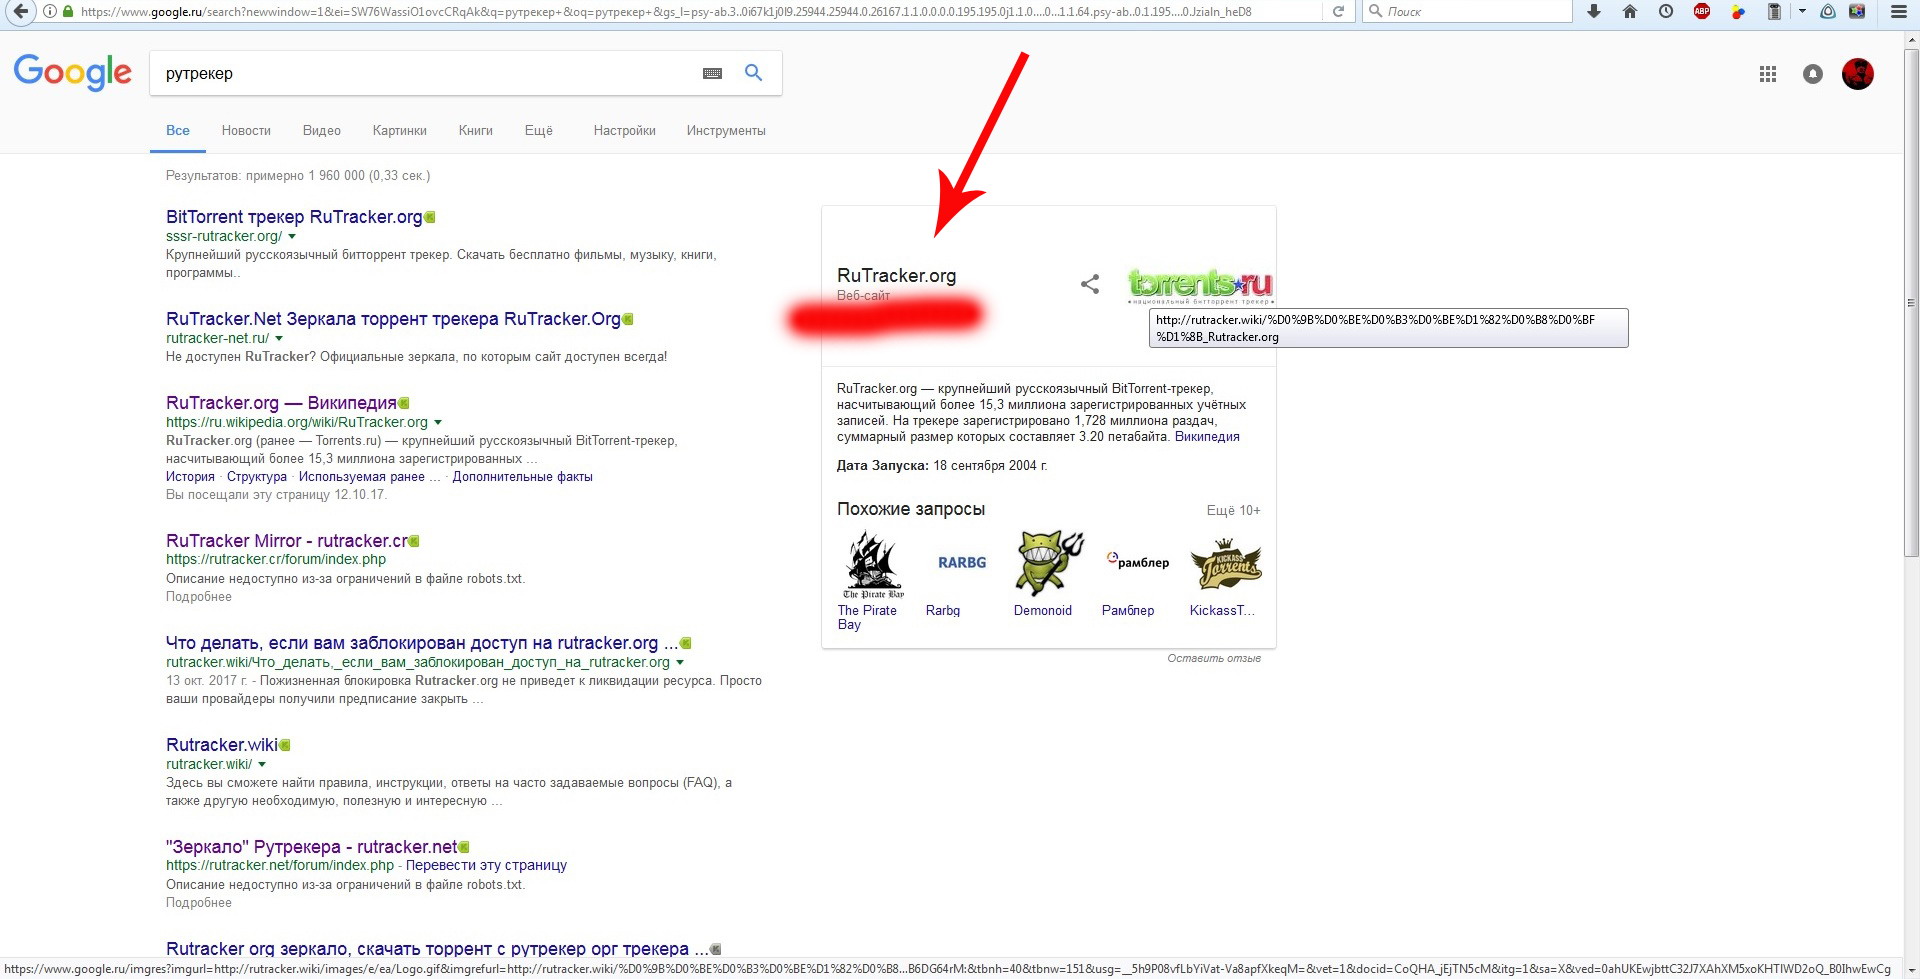Image resolution: width=1920 pixels, height=979 pixels.
Task: Click Ещё 10+ related searches
Action: (x=1234, y=510)
